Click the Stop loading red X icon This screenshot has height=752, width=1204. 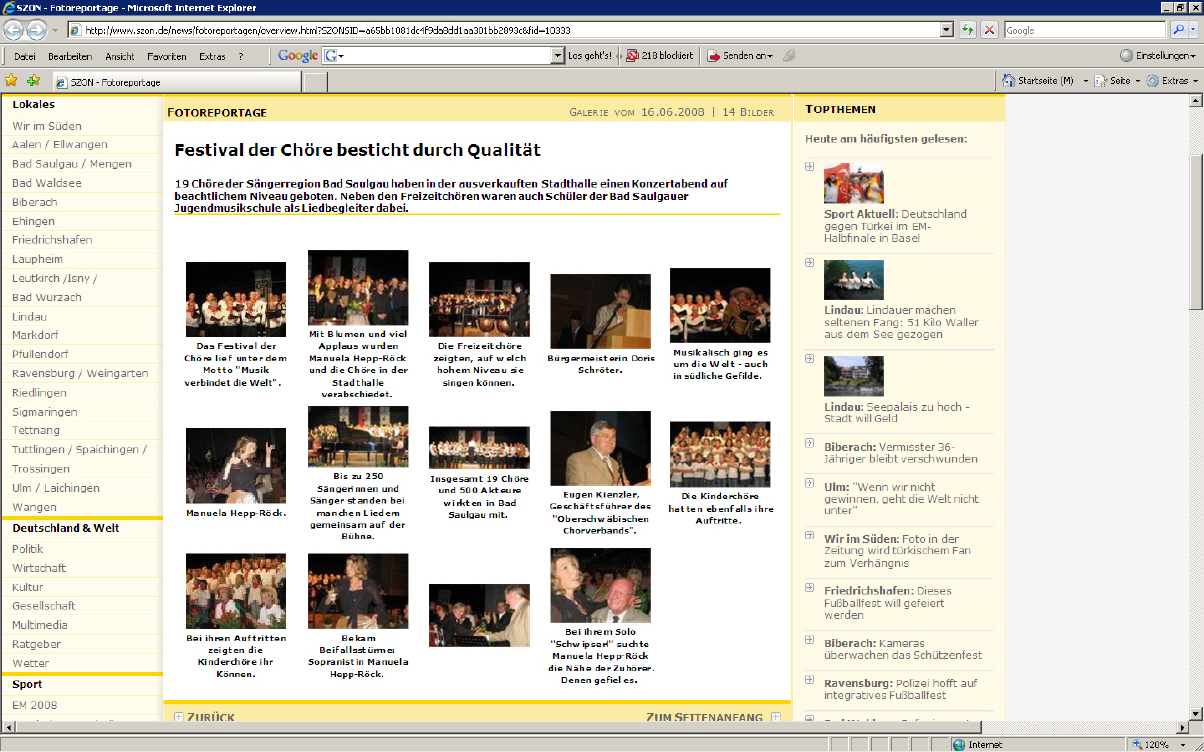tap(989, 30)
